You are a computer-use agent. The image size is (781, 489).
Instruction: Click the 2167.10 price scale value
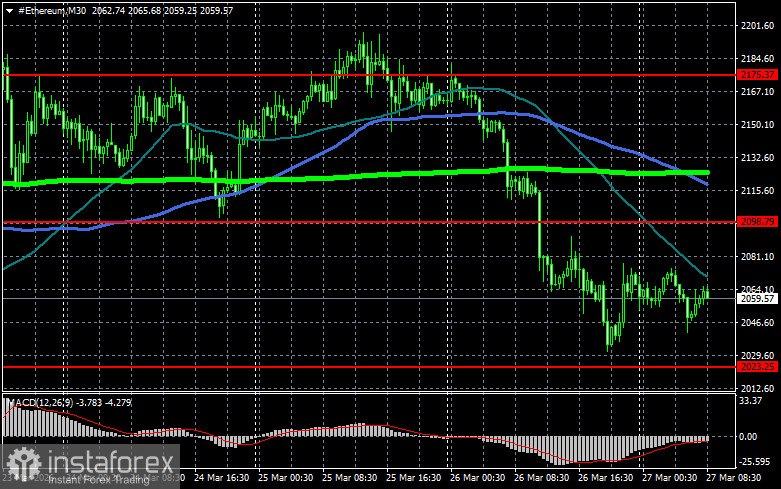point(758,92)
